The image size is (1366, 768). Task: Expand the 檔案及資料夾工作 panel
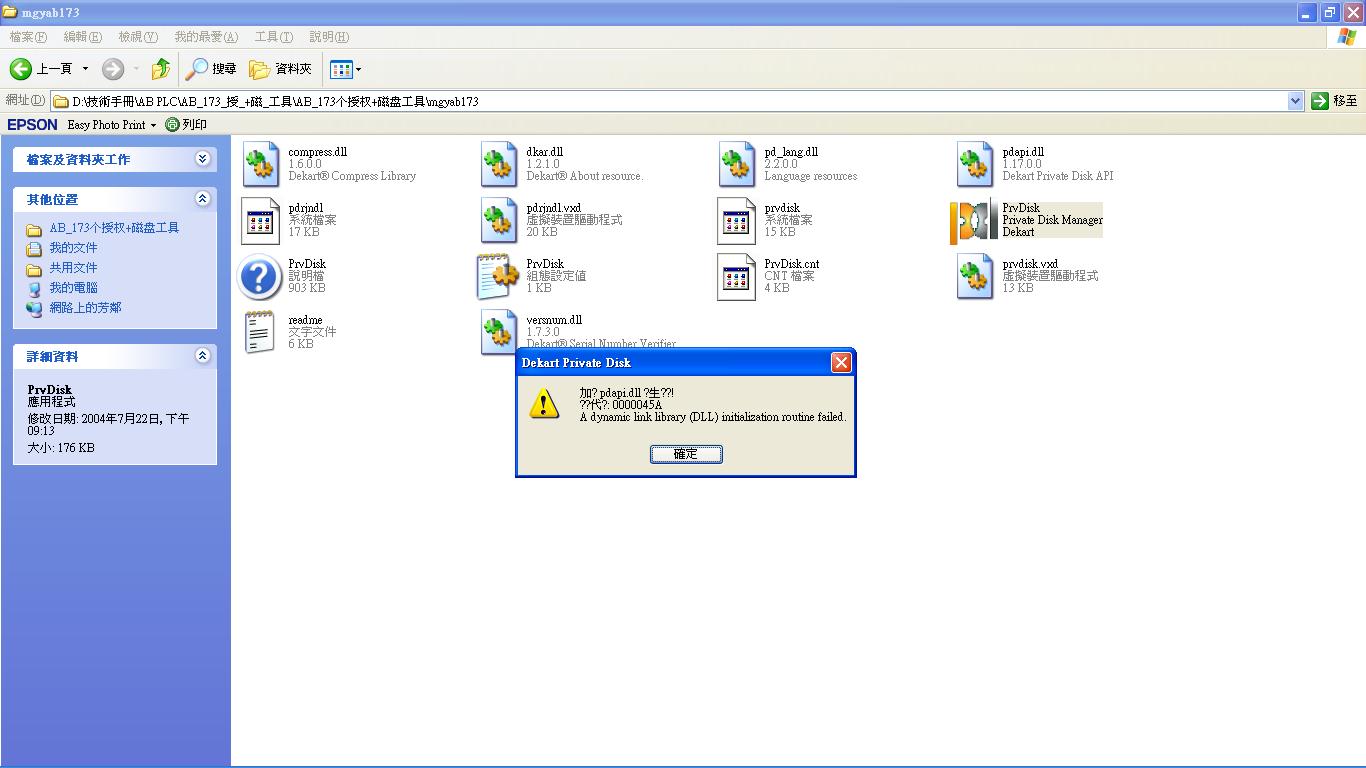pos(203,159)
